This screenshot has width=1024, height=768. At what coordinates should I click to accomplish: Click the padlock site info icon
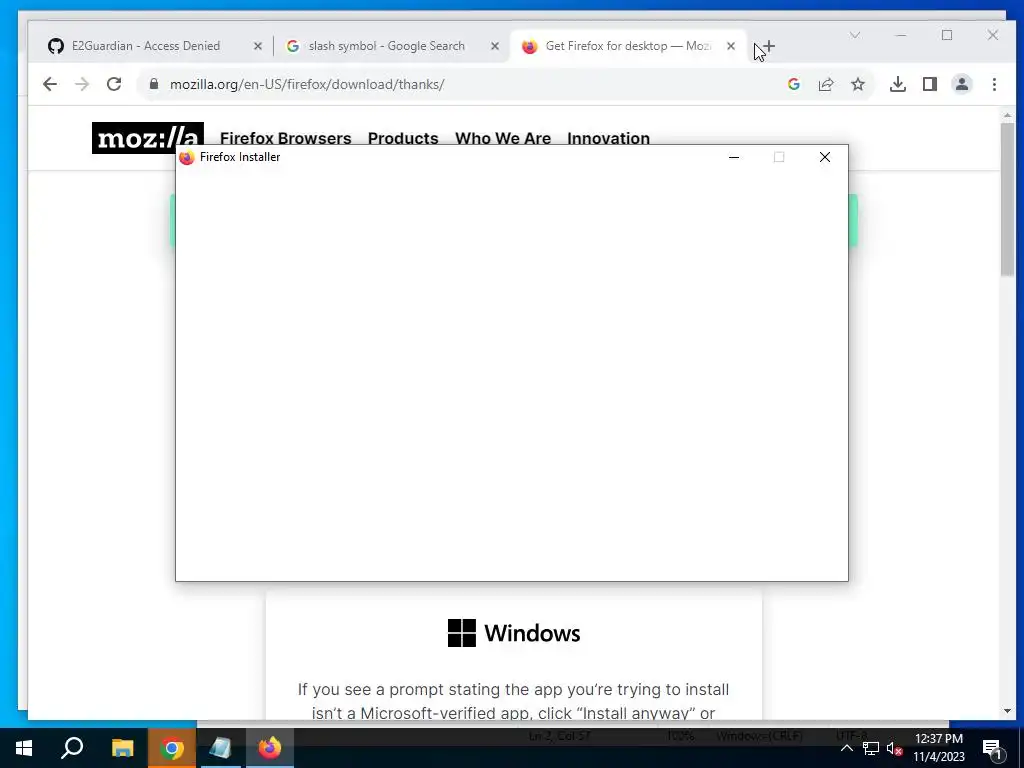154,84
